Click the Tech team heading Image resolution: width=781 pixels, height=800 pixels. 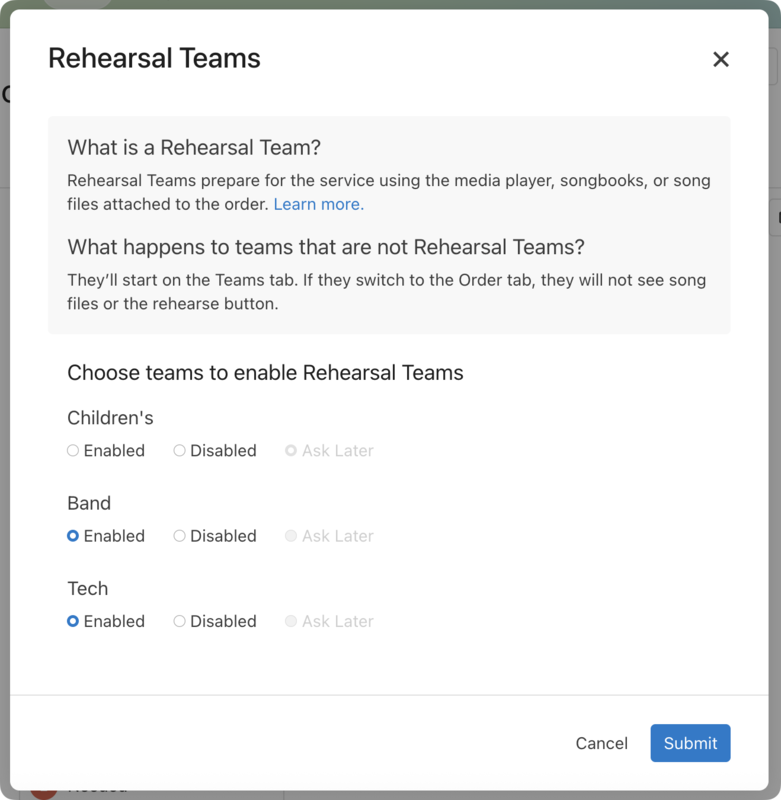[87, 588]
